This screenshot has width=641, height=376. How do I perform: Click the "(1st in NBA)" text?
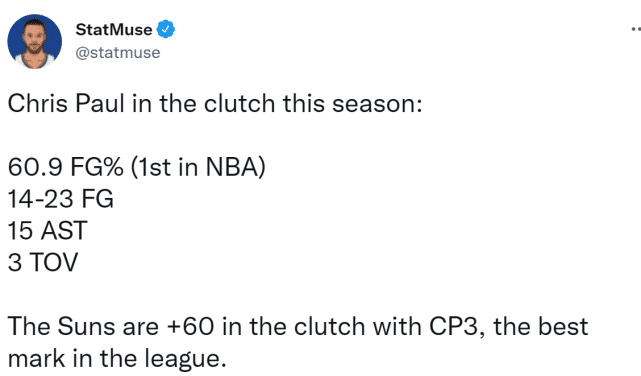(198, 167)
